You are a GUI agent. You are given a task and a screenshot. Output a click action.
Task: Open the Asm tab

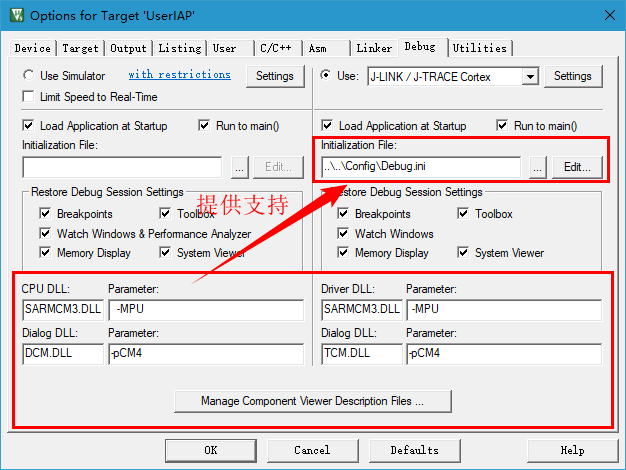tap(326, 48)
